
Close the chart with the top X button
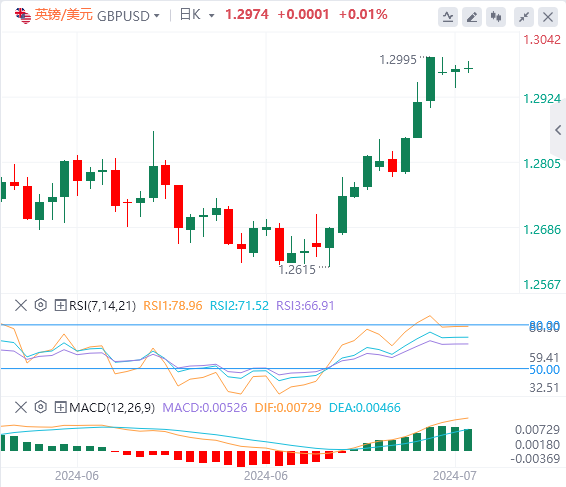point(548,17)
